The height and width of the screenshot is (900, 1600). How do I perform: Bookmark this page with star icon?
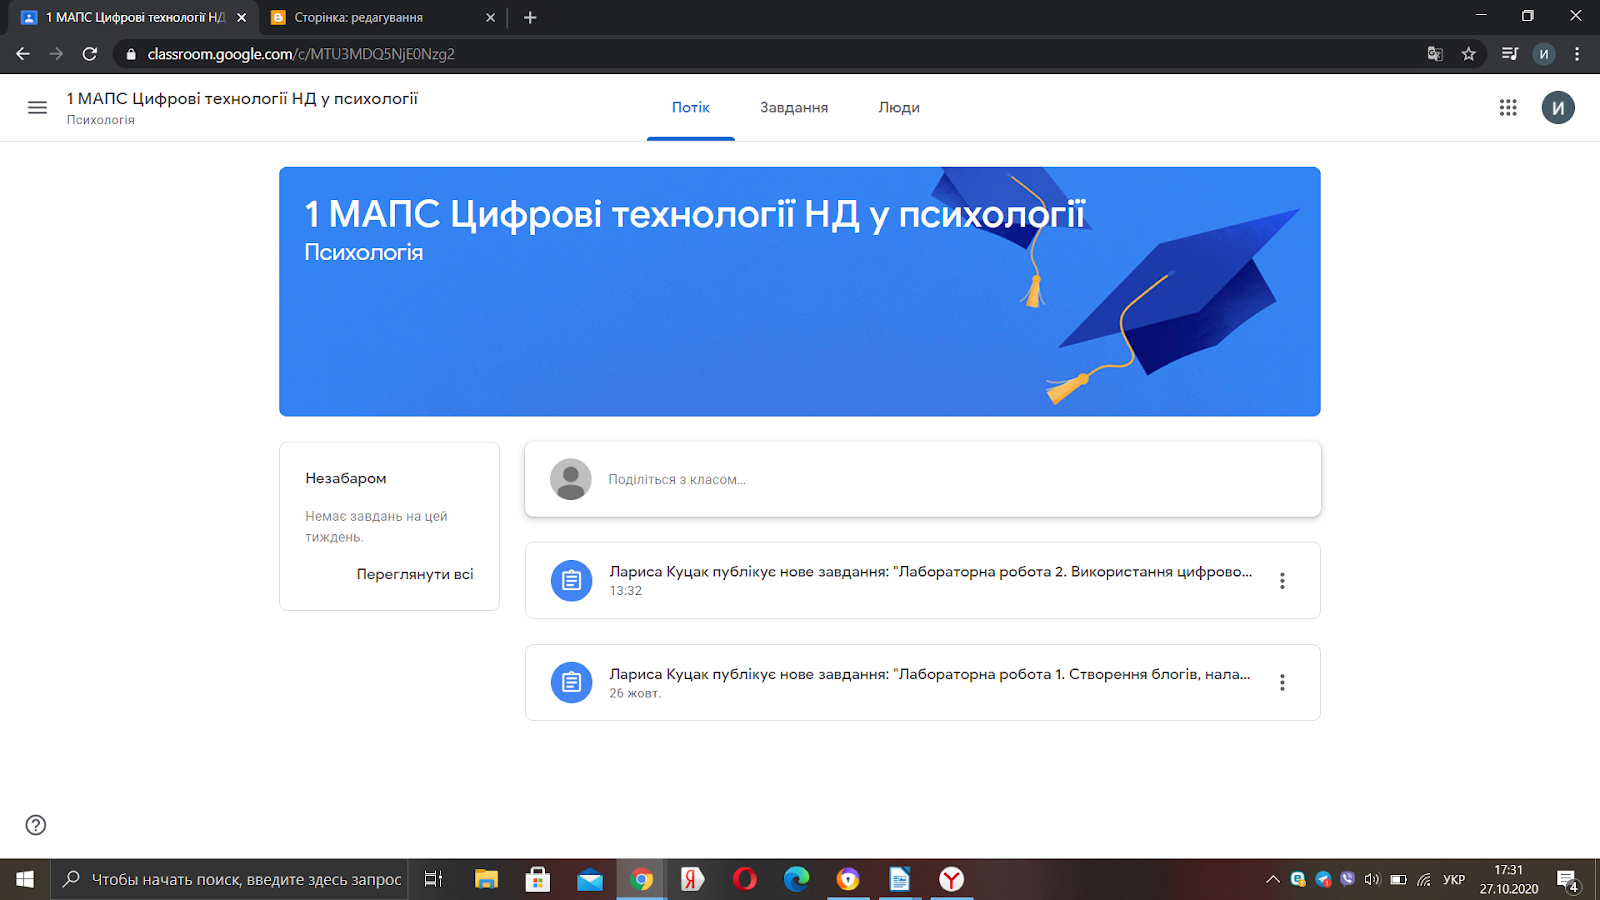click(1469, 54)
